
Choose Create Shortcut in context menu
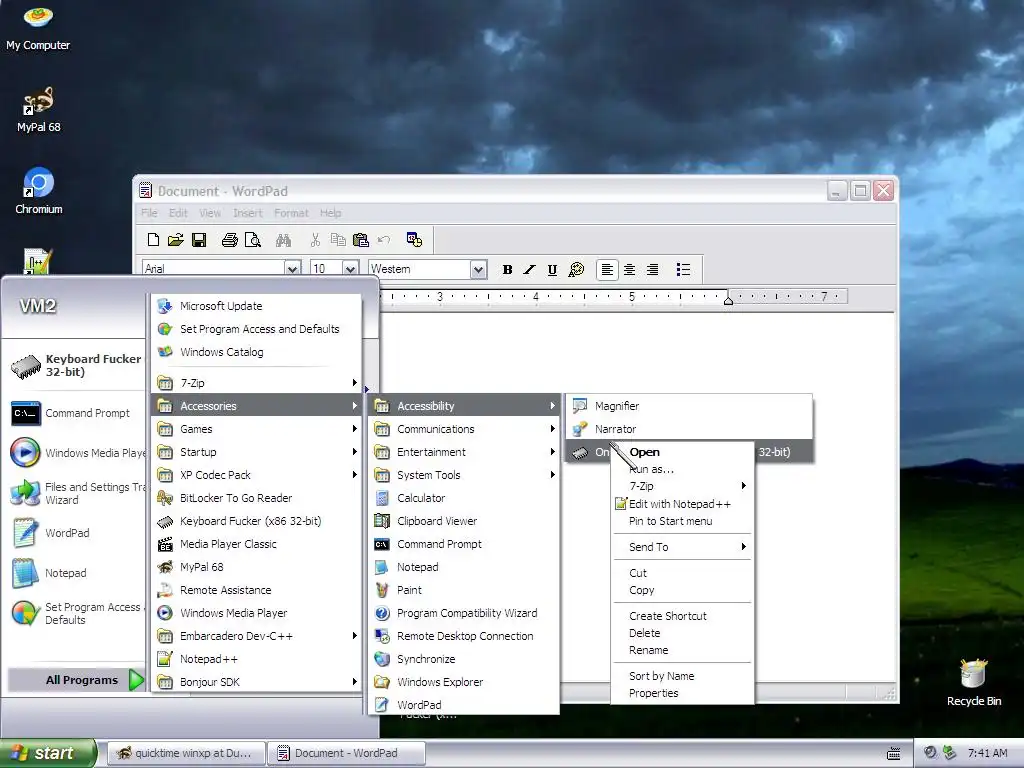tap(682, 616)
